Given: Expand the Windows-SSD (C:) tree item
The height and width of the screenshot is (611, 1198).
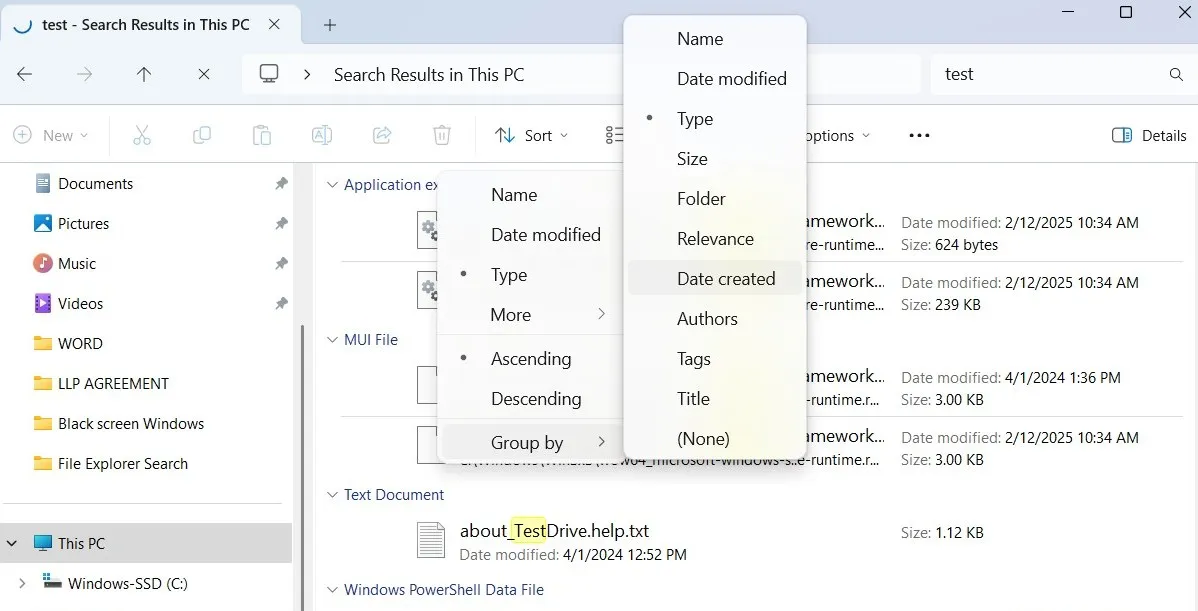Looking at the screenshot, I should coord(20,583).
